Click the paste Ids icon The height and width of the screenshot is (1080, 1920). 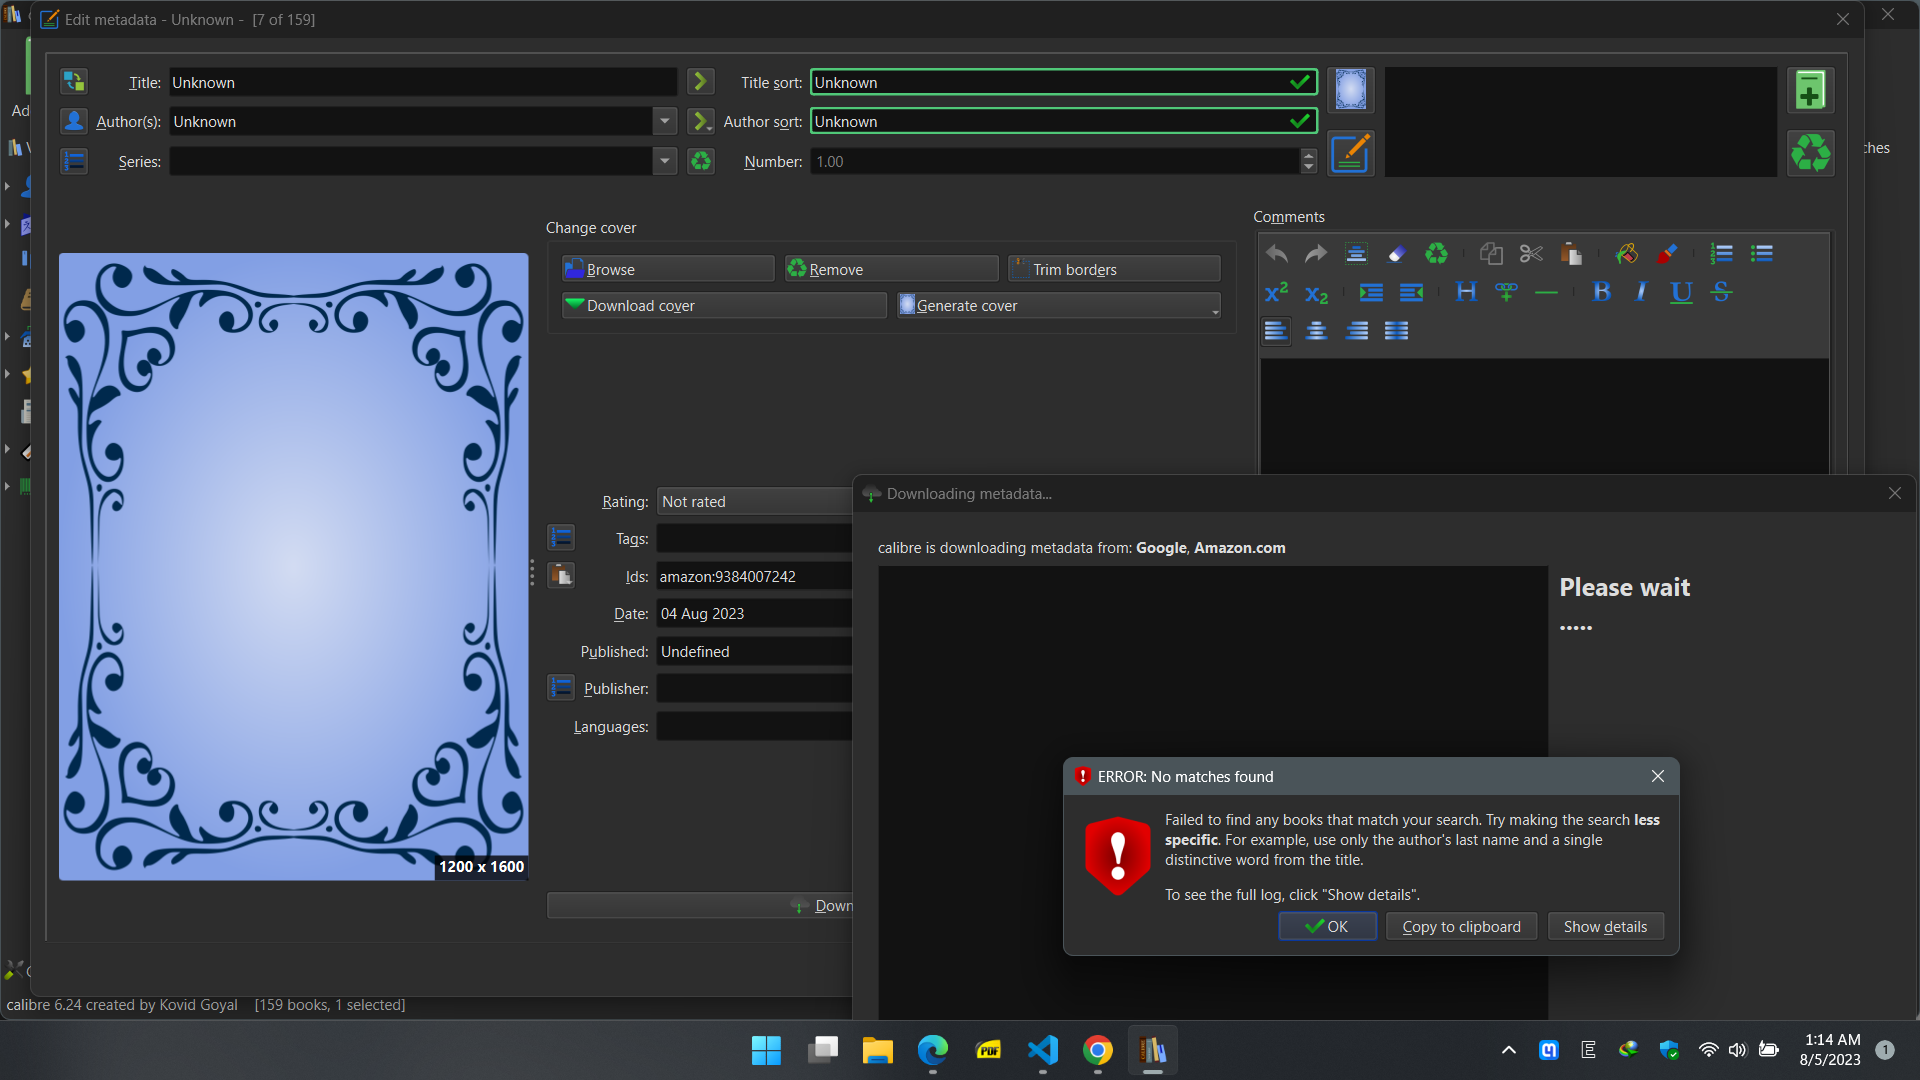point(561,576)
